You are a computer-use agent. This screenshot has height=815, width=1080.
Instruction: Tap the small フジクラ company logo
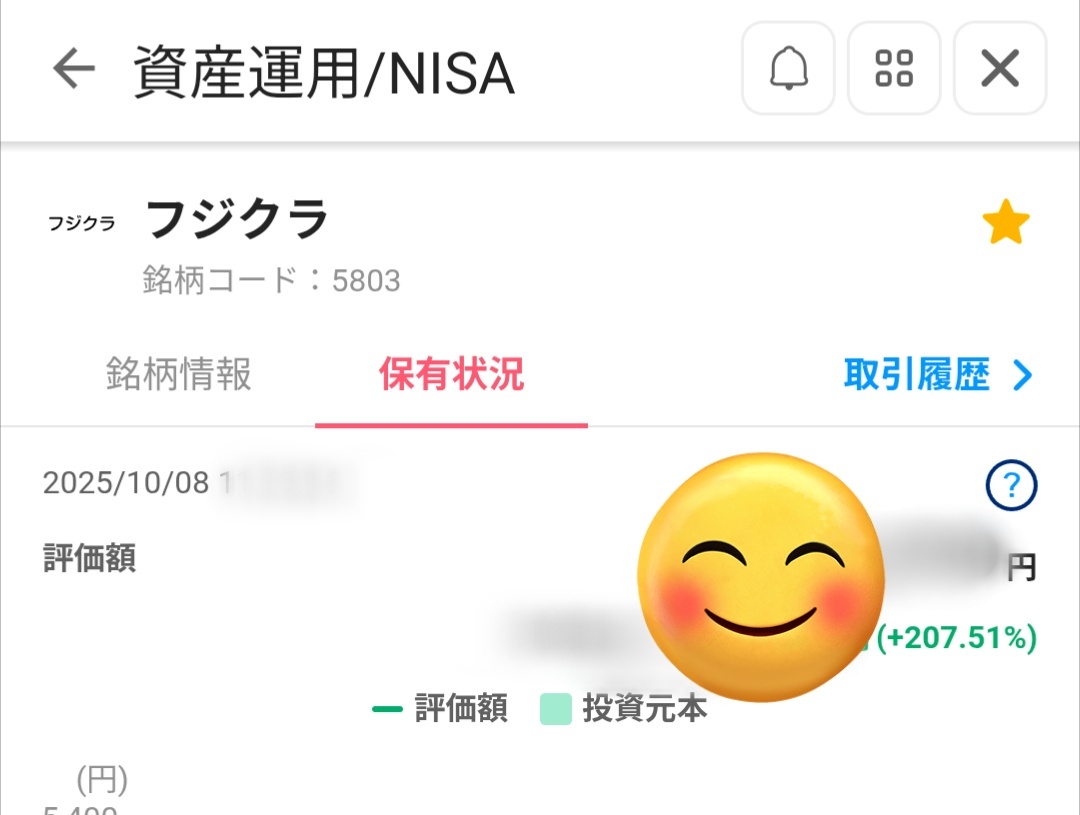[x=82, y=224]
